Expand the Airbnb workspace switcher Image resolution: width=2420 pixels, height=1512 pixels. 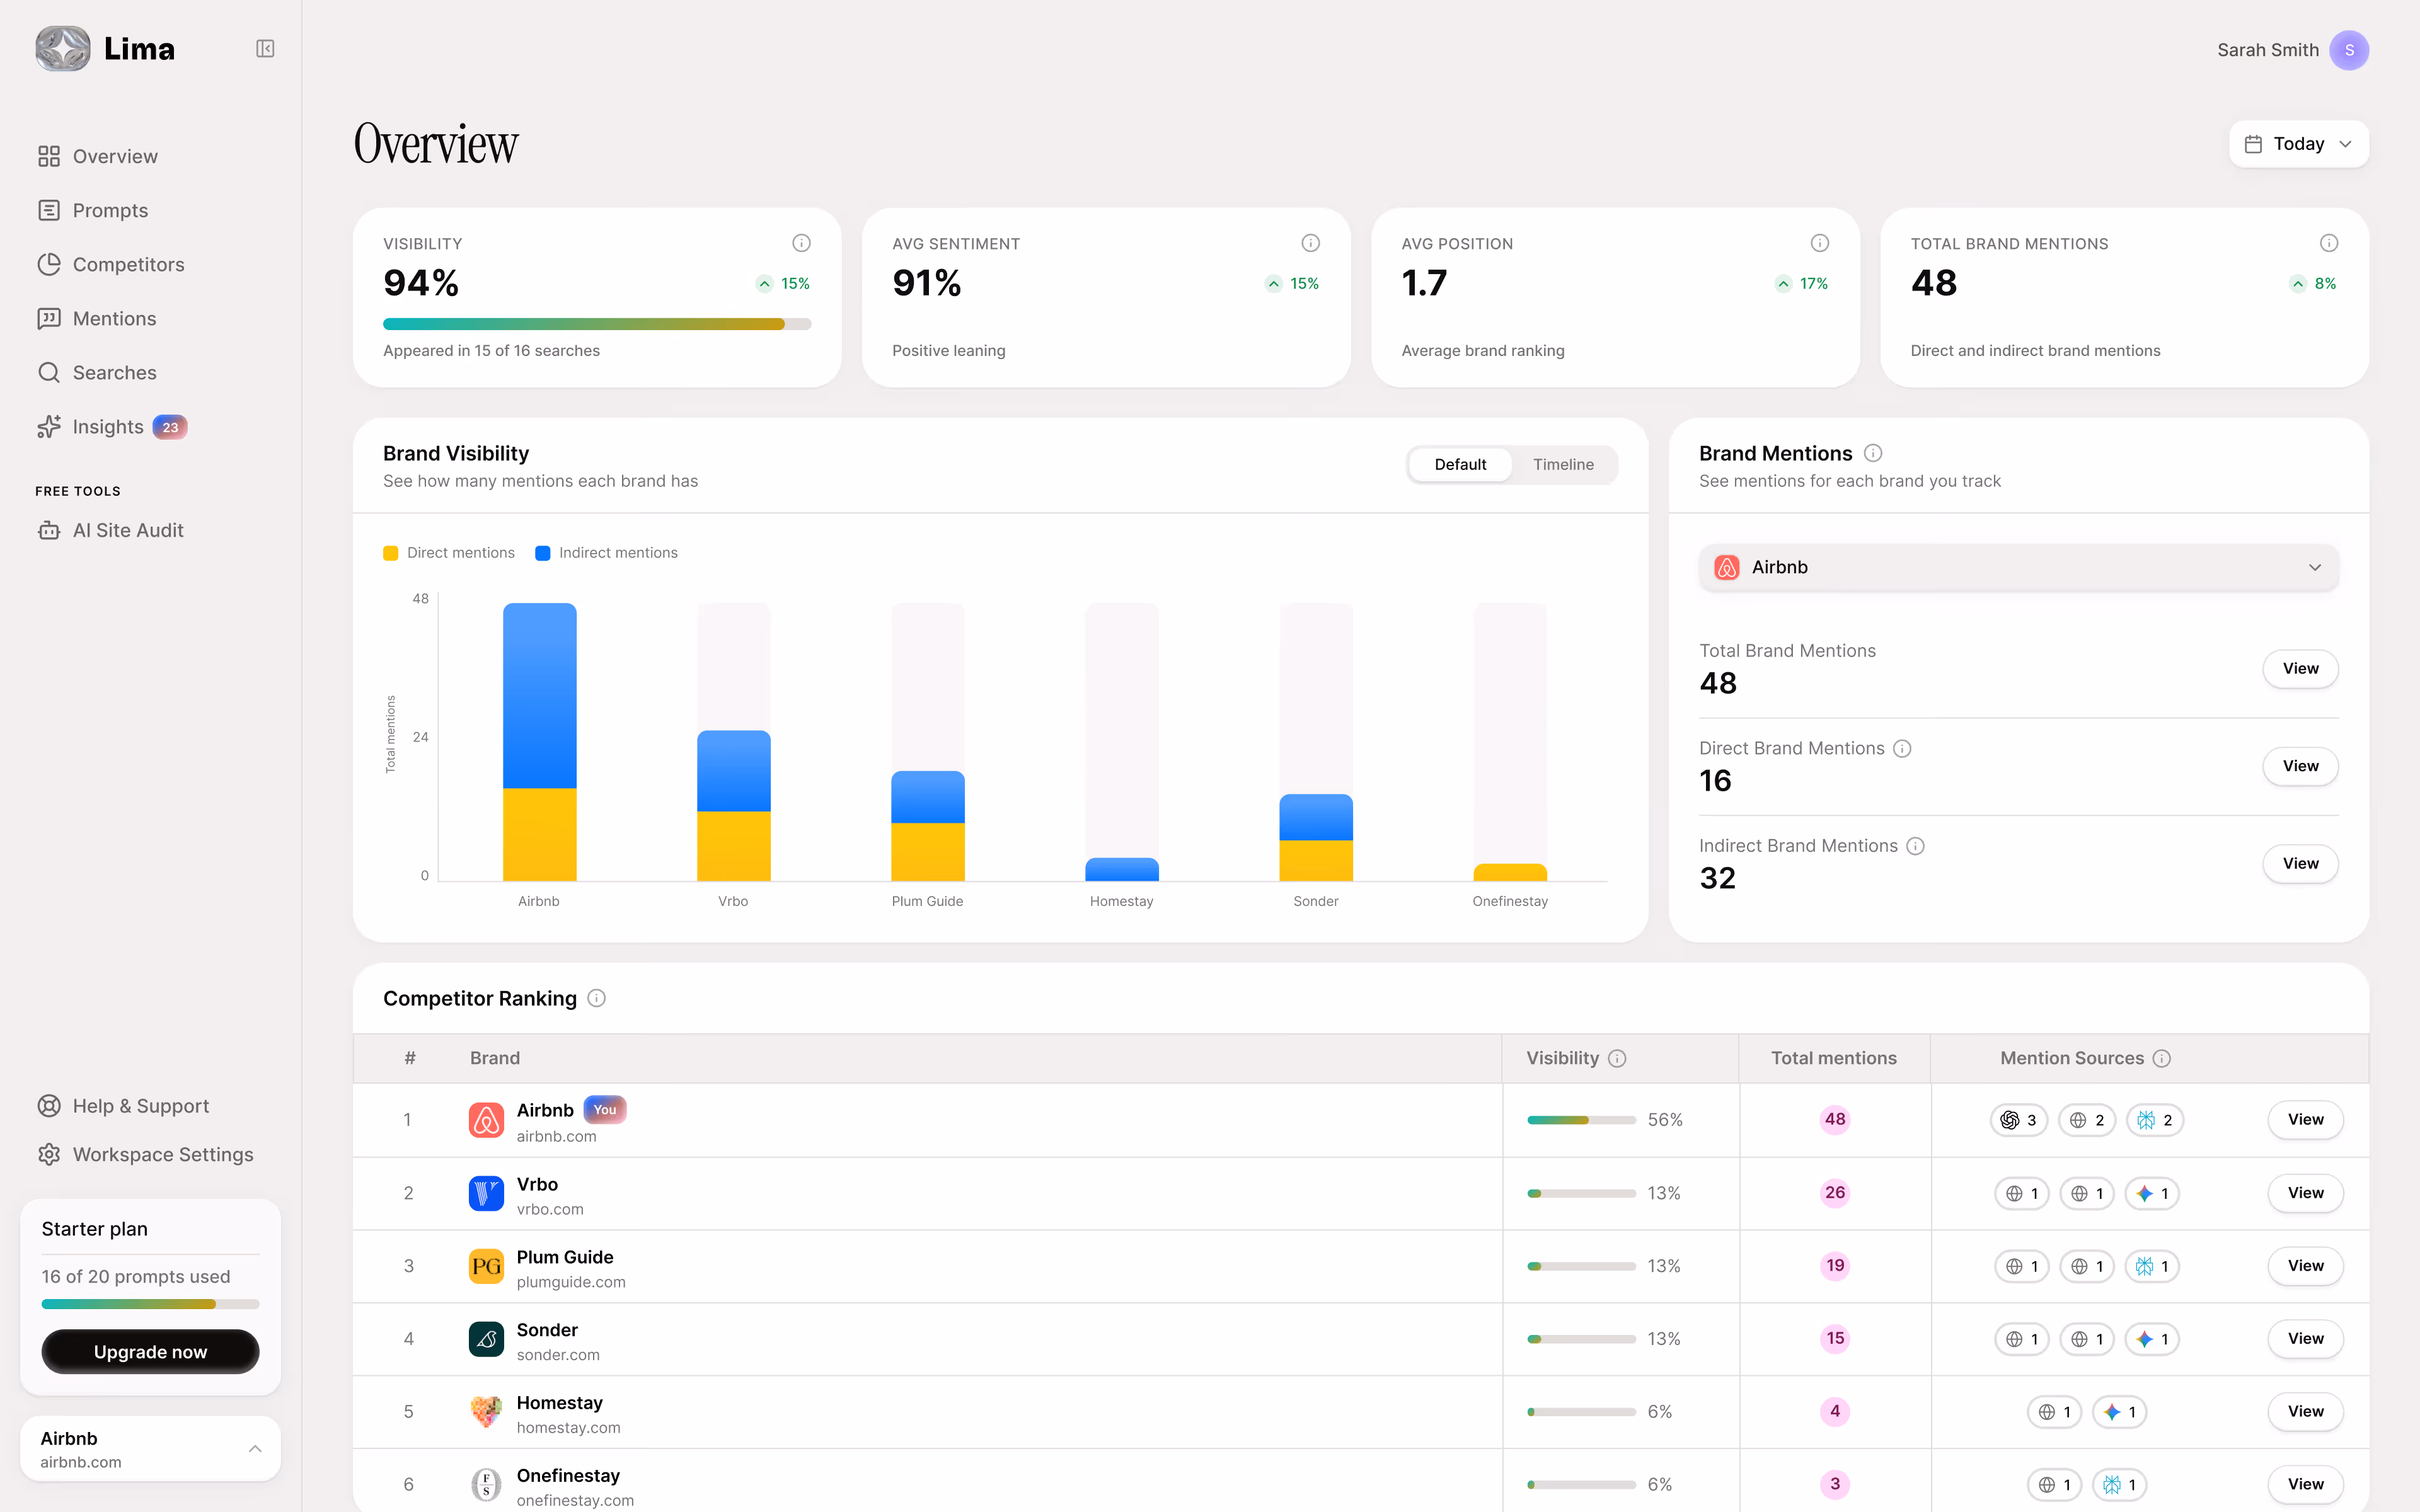[150, 1449]
